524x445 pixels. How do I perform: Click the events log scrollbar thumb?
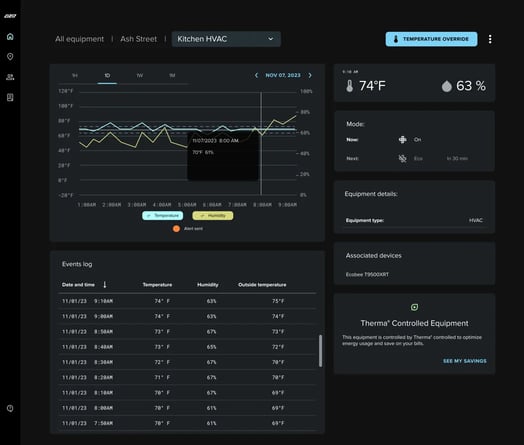pos(320,351)
